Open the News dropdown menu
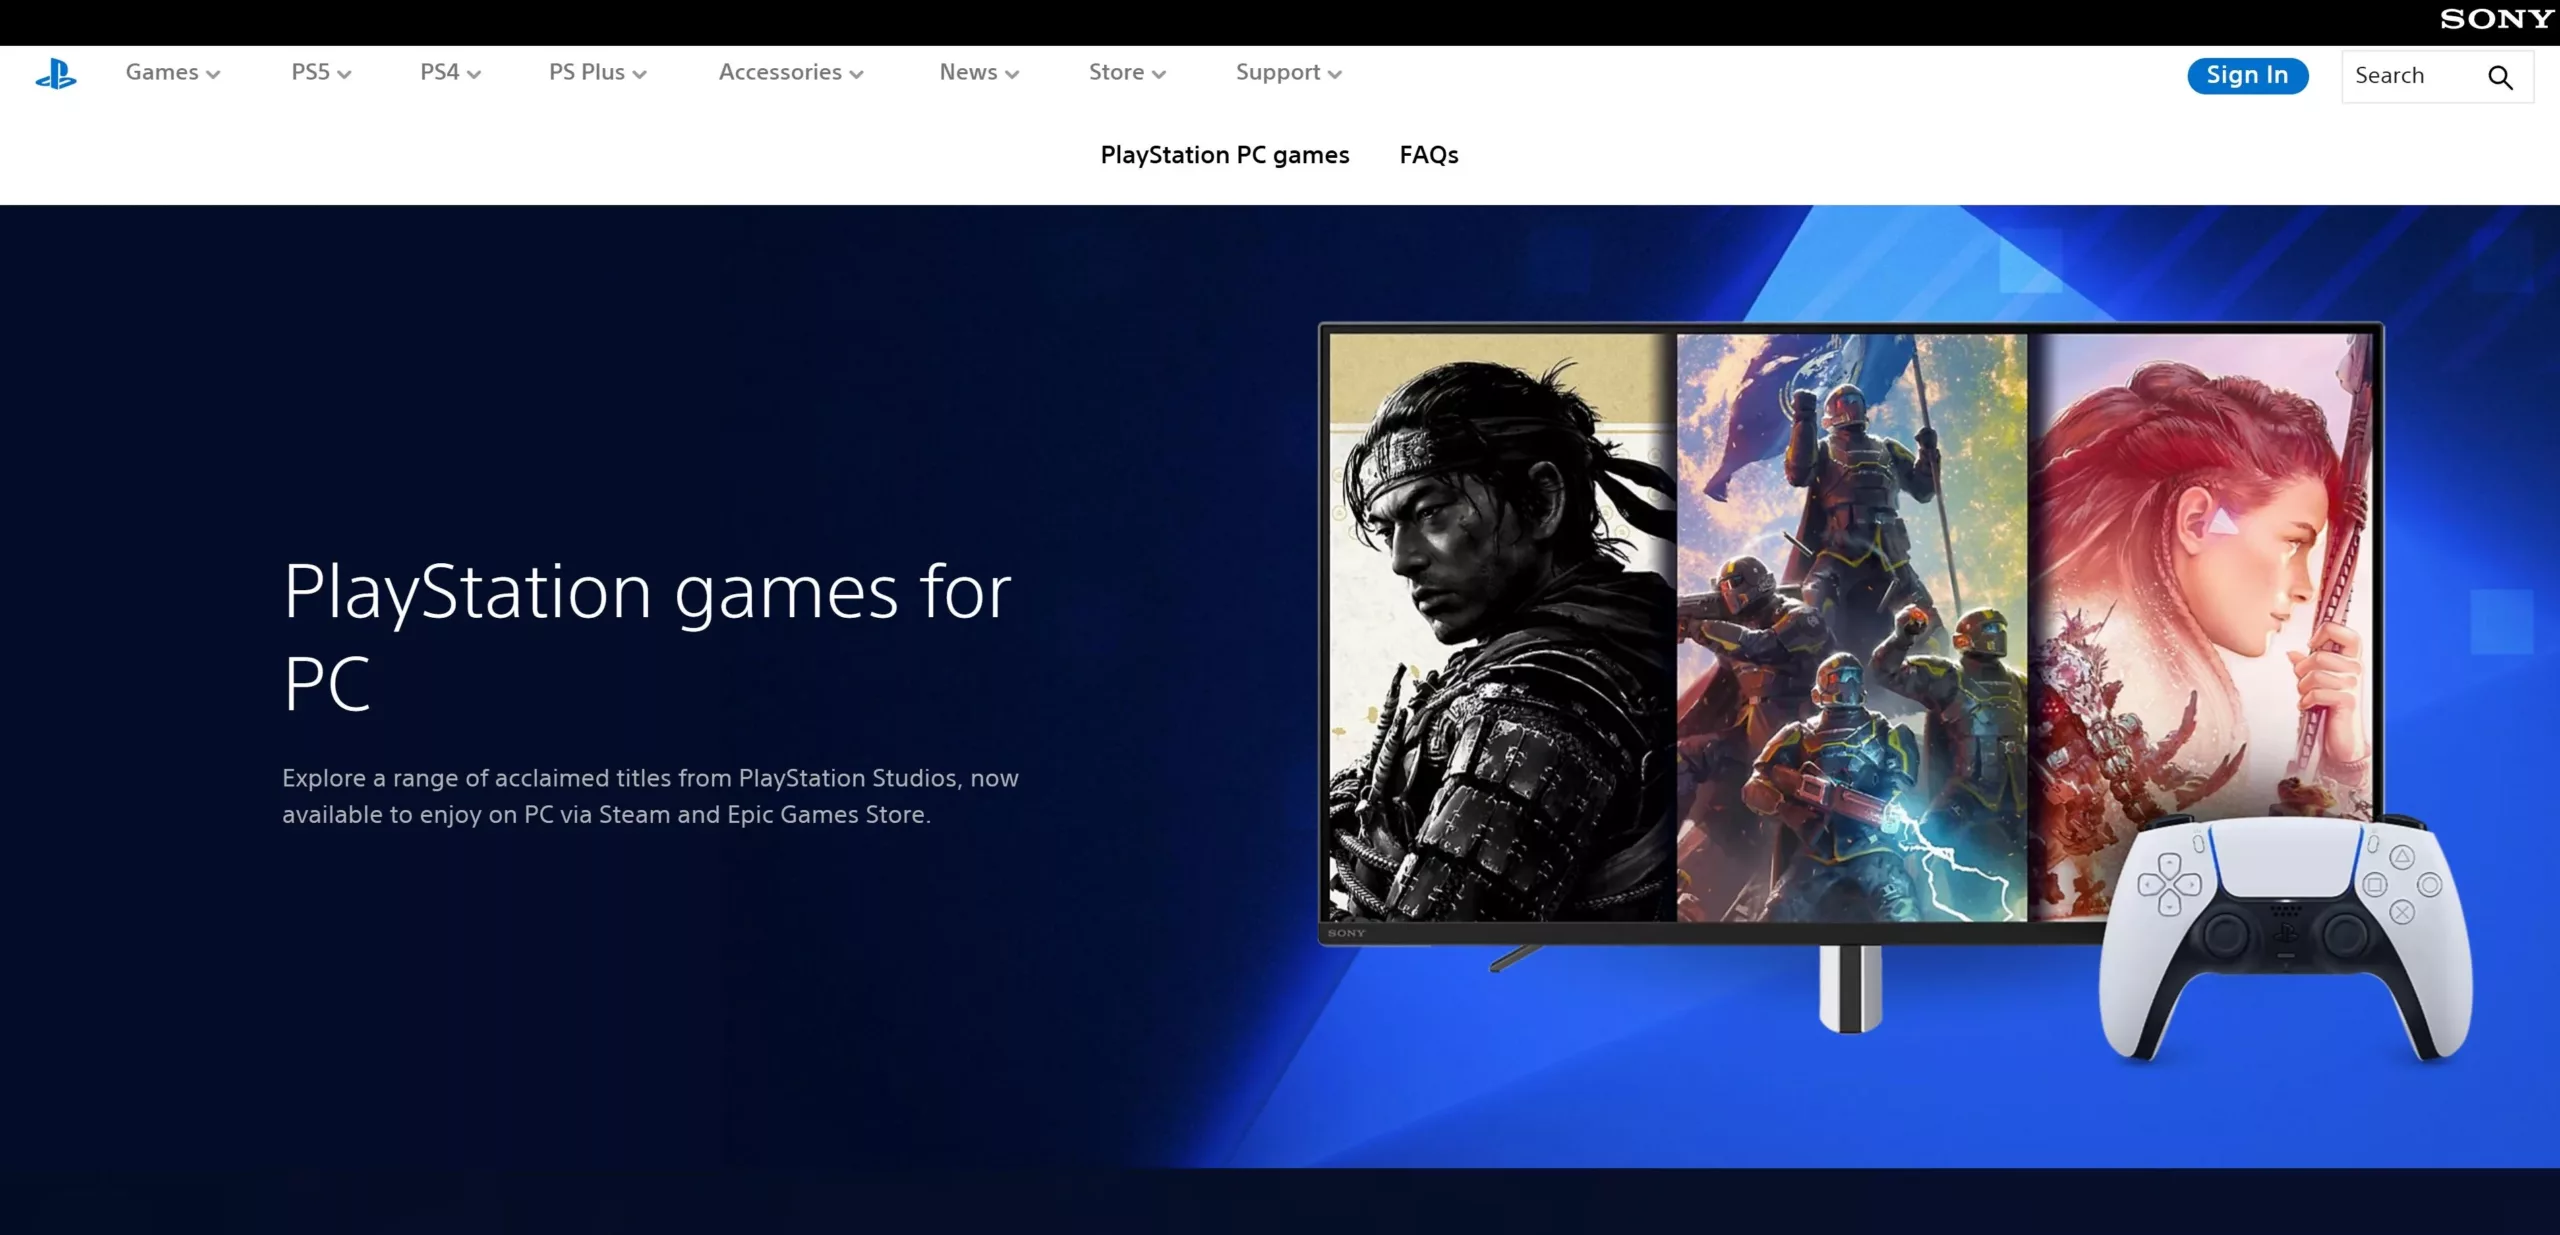This screenshot has height=1235, width=2560. pyautogui.click(x=978, y=72)
